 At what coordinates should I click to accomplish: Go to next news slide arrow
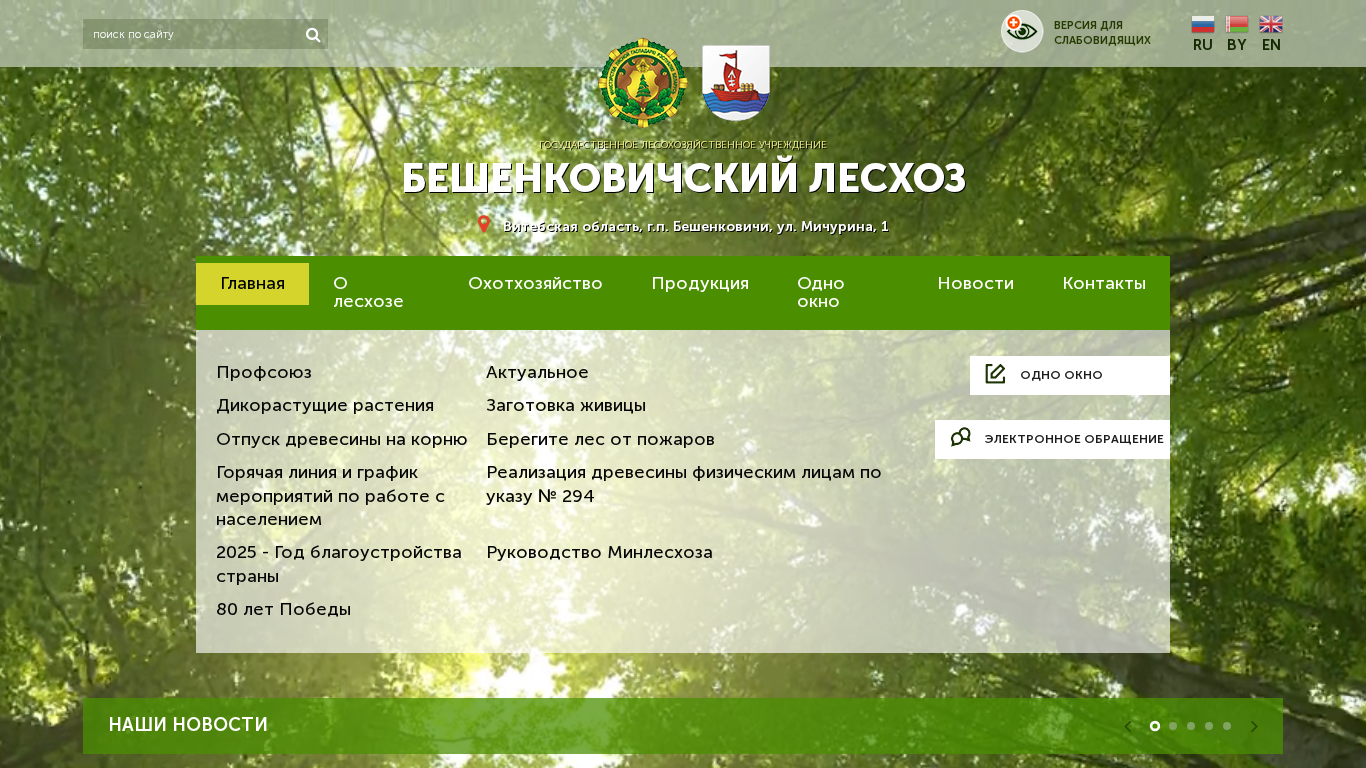pyautogui.click(x=1254, y=726)
